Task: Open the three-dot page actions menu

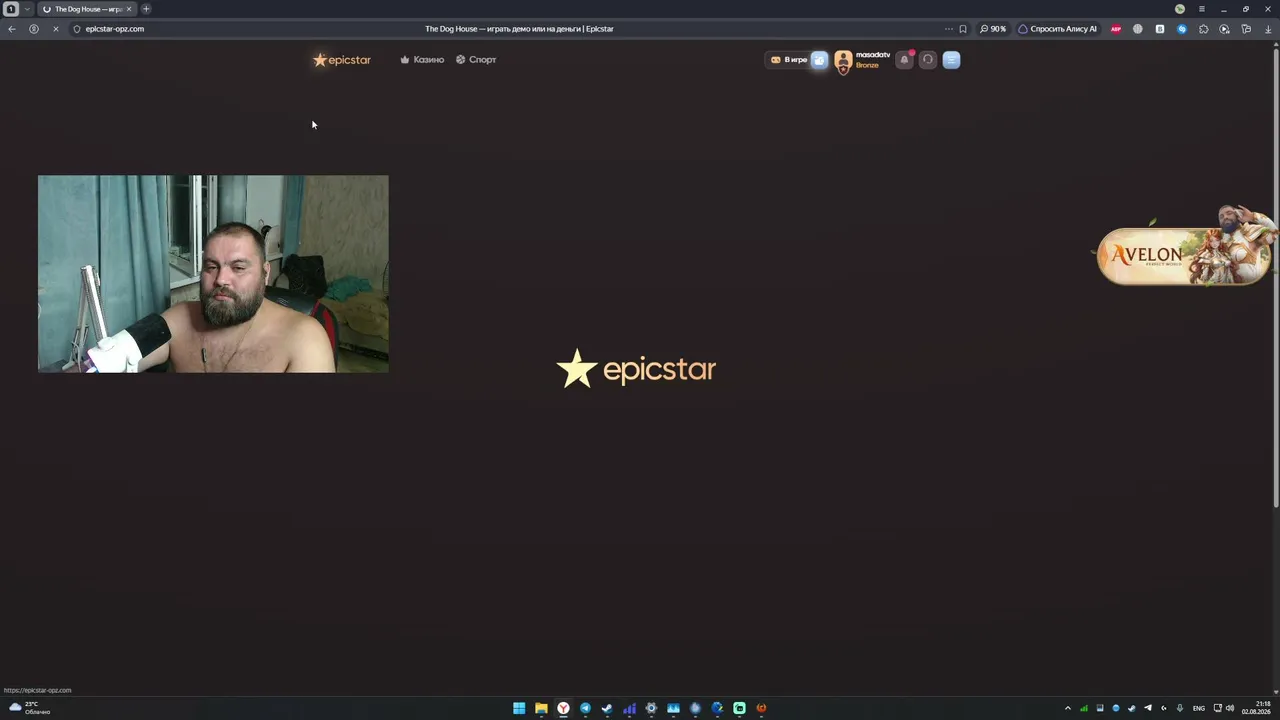Action: pos(949,29)
